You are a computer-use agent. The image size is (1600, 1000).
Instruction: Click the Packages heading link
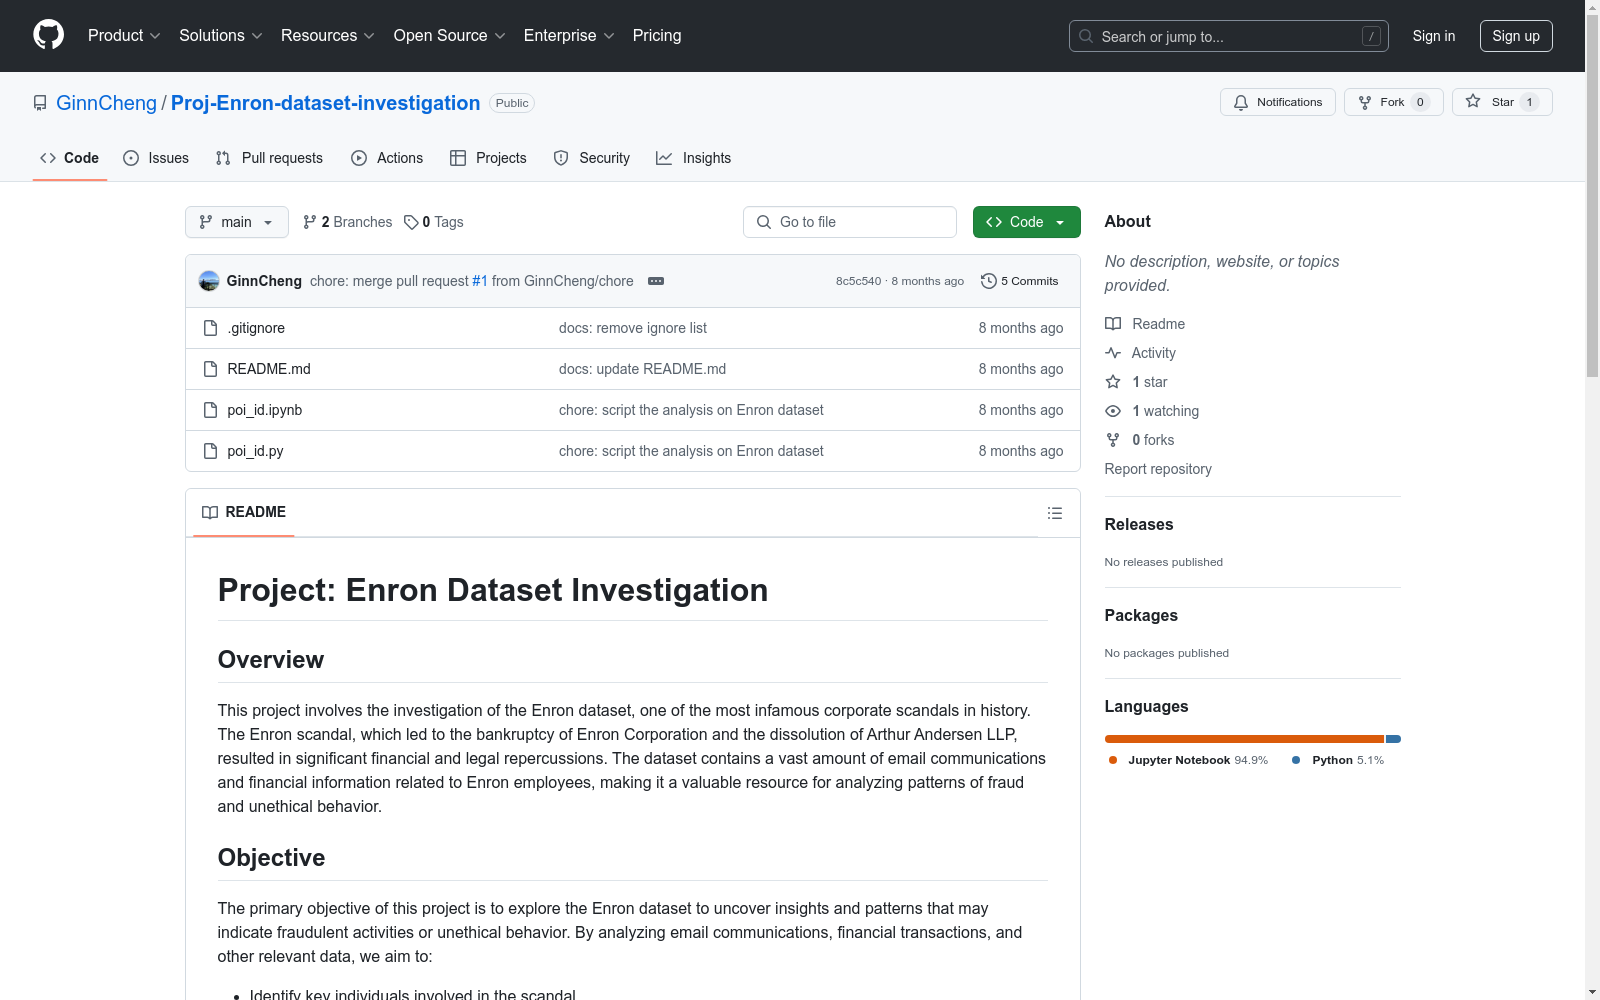click(1141, 615)
